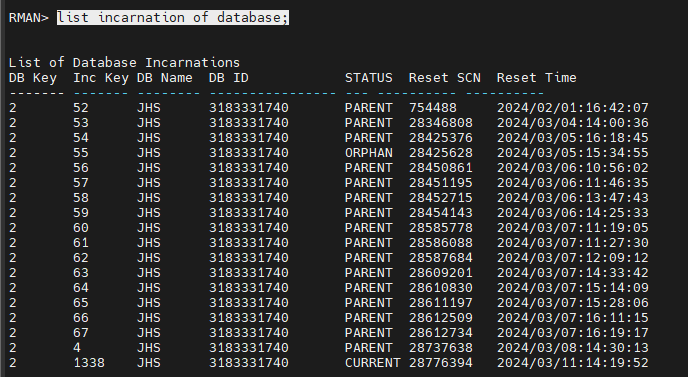Click Inc Key value 66

coord(81,318)
